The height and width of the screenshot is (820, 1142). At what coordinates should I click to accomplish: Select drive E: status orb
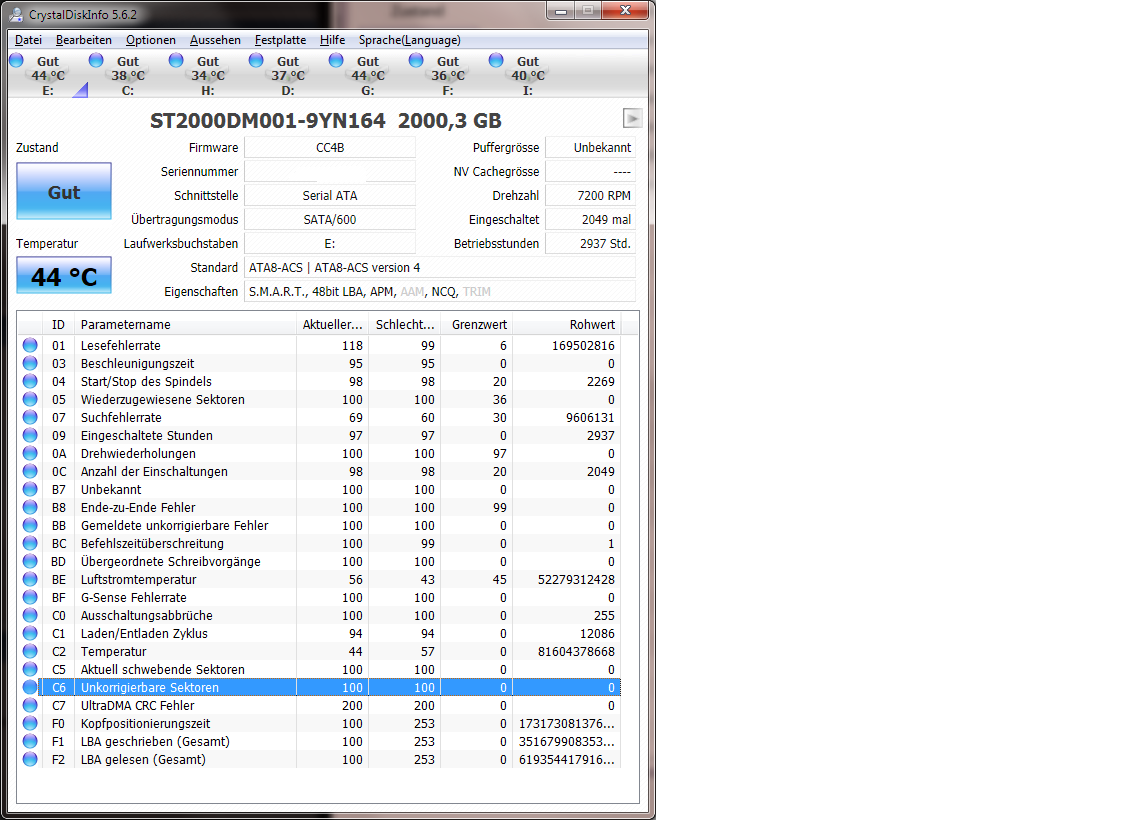16,60
